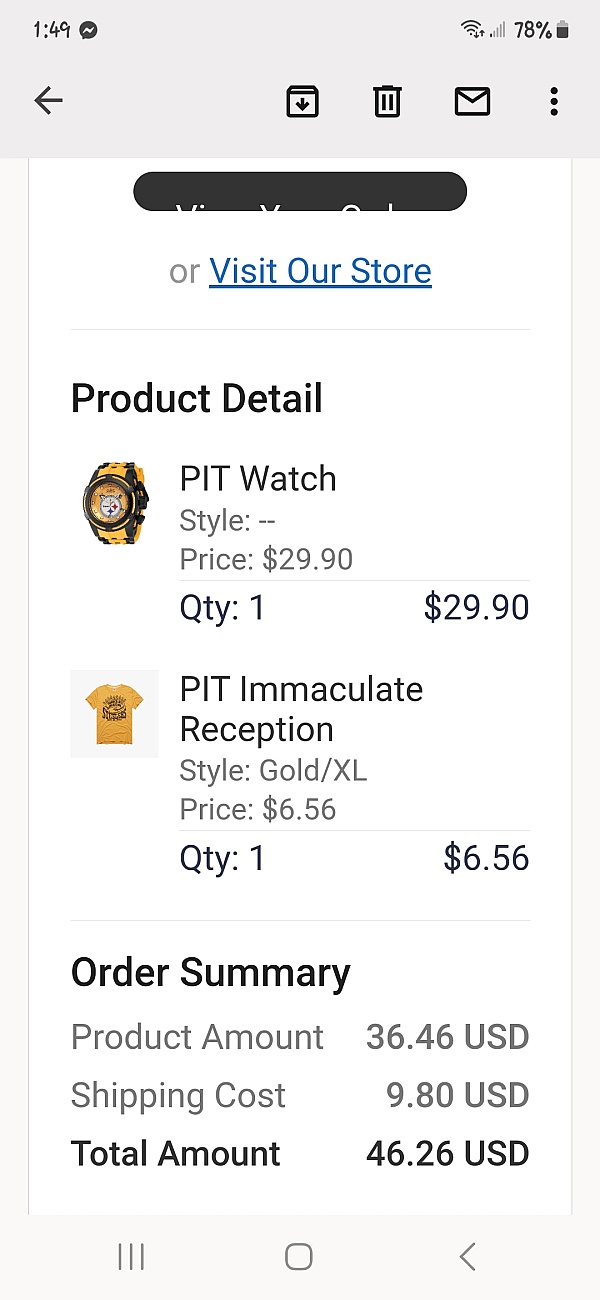Viewport: 600px width, 1300px height.
Task: Tap the Messenger notification icon in status bar
Action: [88, 30]
